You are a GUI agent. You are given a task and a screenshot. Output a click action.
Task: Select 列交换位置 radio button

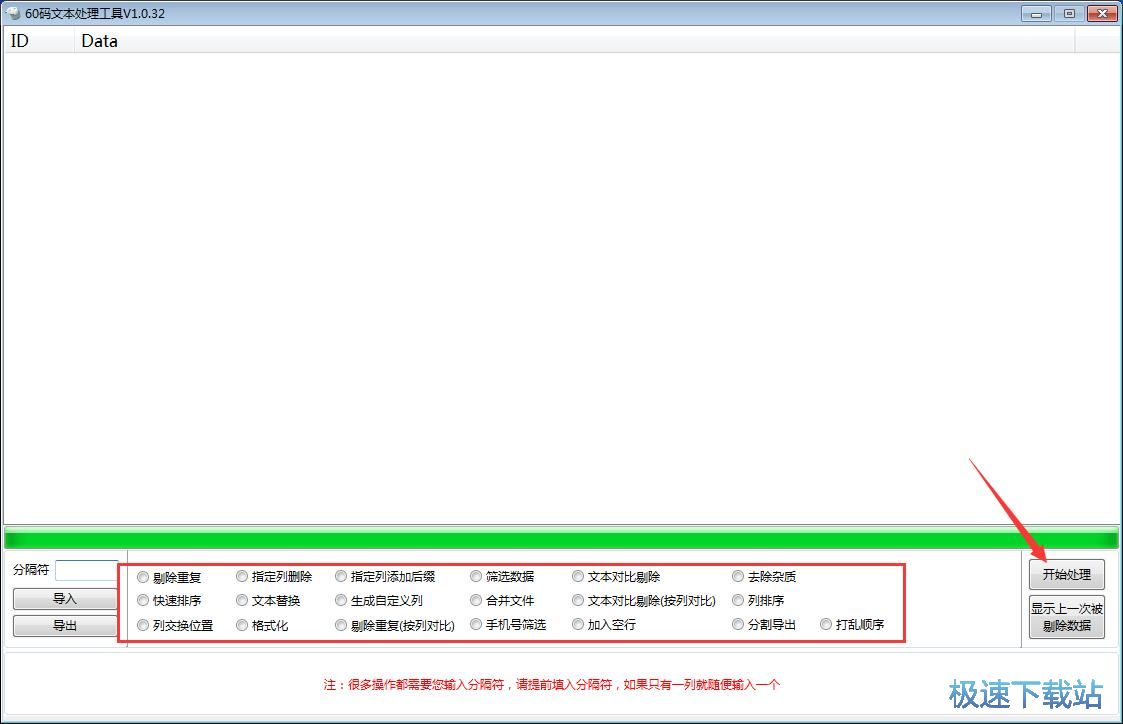pyautogui.click(x=143, y=625)
